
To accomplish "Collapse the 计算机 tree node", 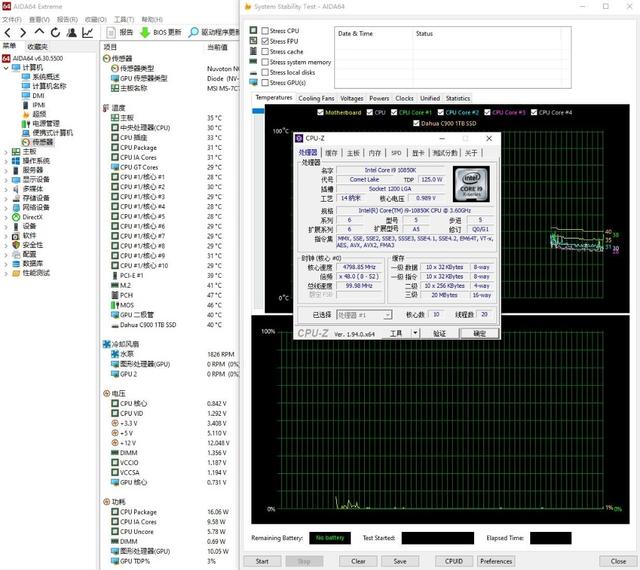I will (6, 68).
